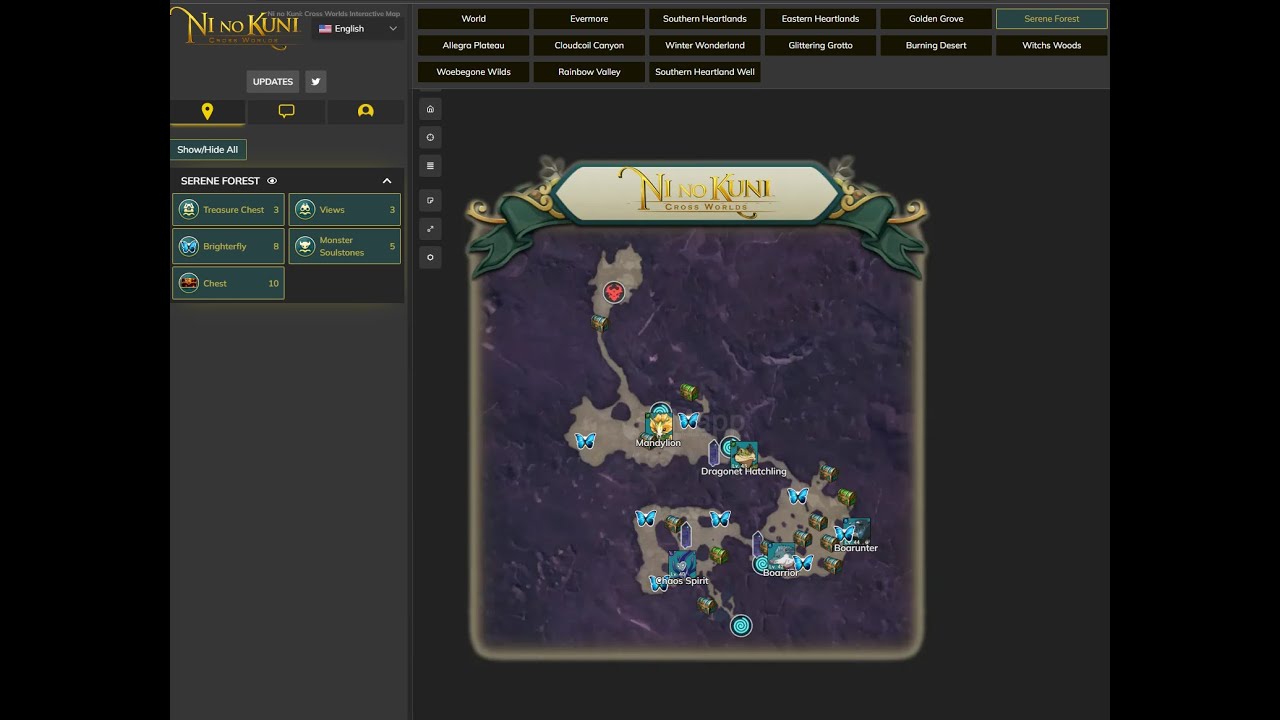Image resolution: width=1280 pixels, height=720 pixels.
Task: Open the Southern Heartland Well tab
Action: pyautogui.click(x=705, y=72)
